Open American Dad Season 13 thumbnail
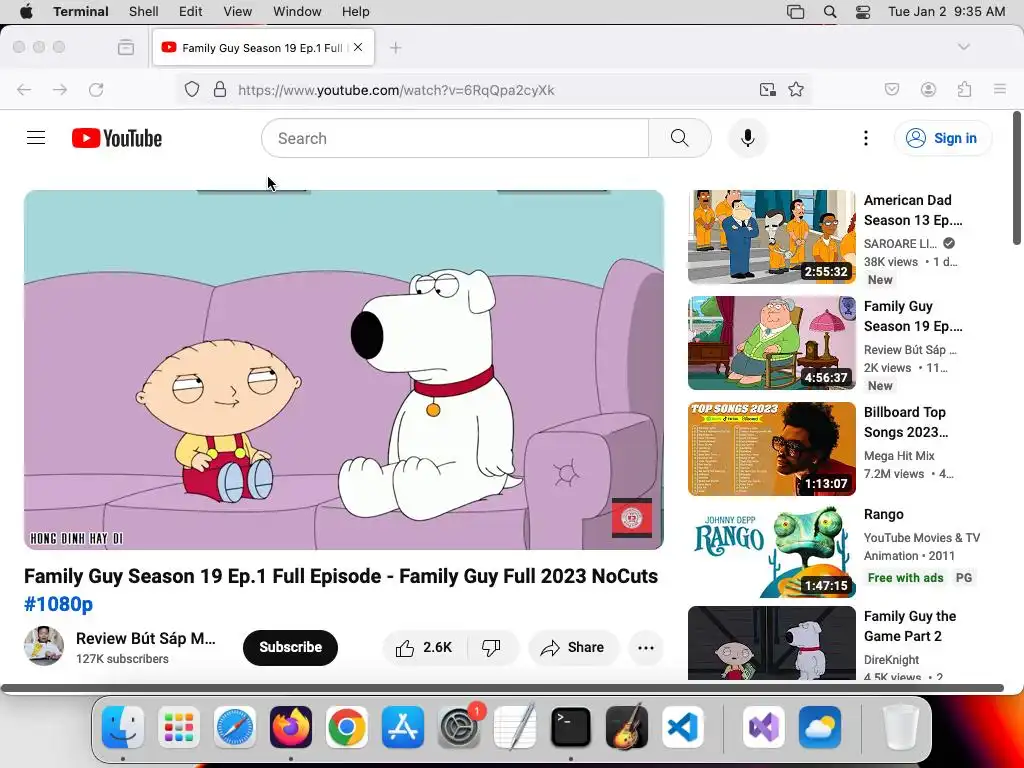Screen dimensions: 1024x768 tap(771, 236)
